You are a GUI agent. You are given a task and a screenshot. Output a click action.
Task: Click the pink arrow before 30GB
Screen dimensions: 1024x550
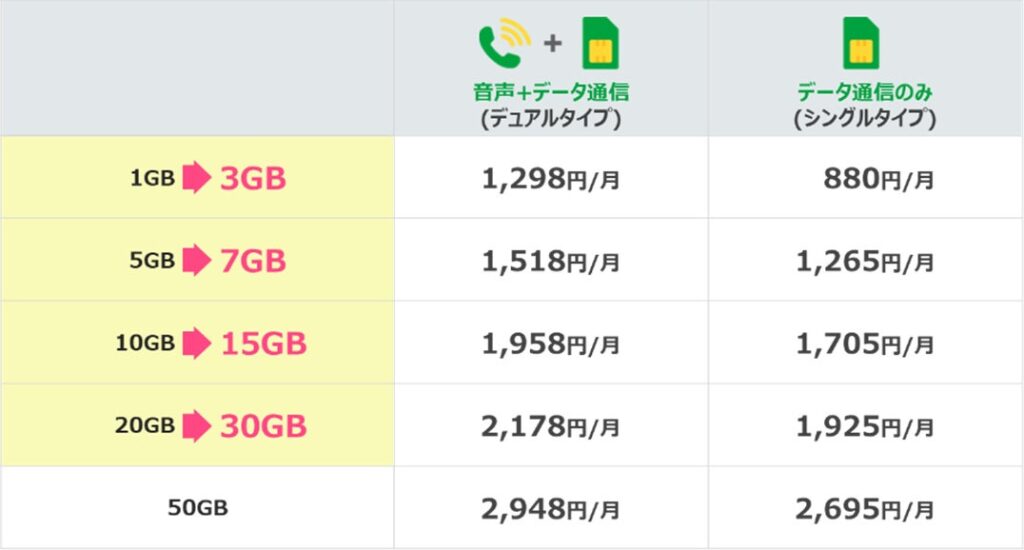(196, 426)
